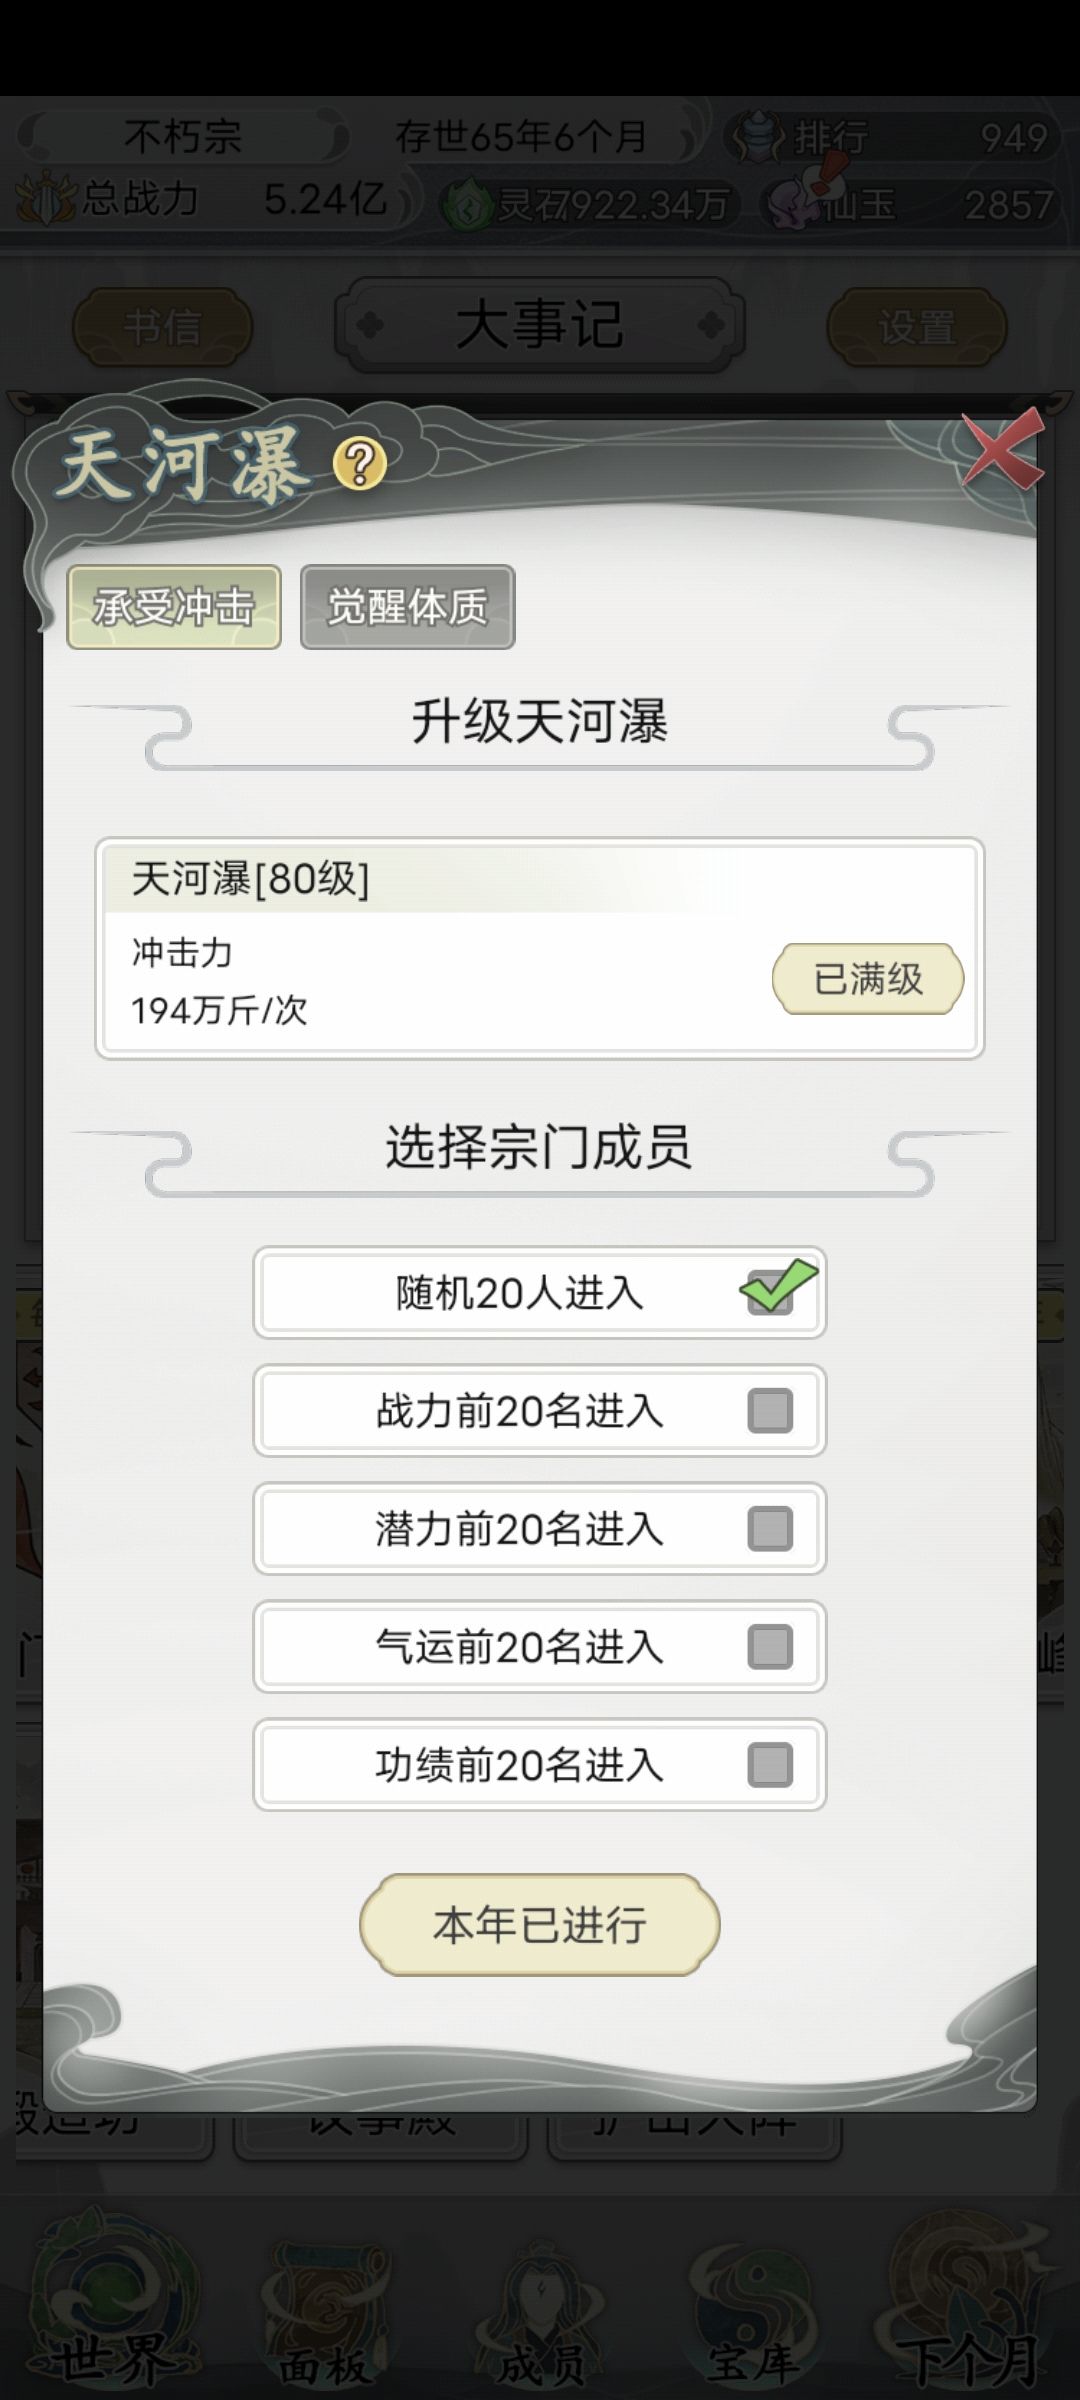Viewport: 1080px width, 2400px height.
Task: Select the 承受冲击 tab
Action: click(x=172, y=607)
